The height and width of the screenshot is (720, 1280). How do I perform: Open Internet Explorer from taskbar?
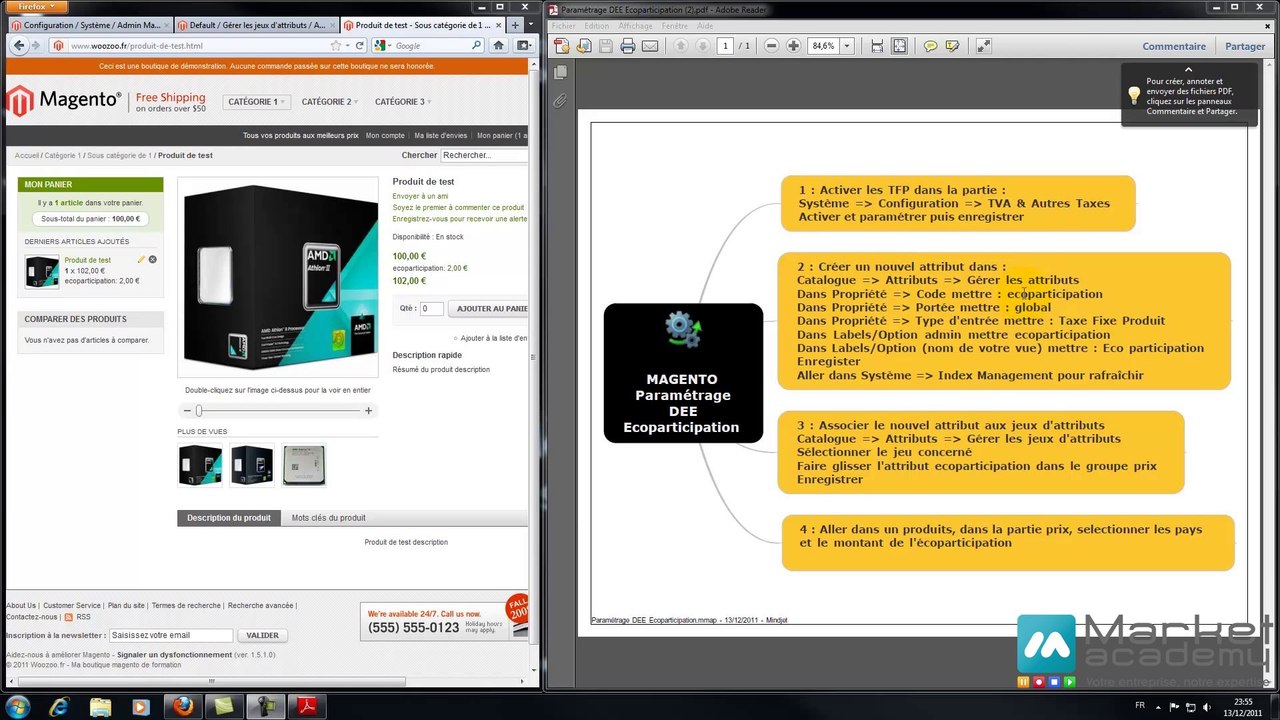[60, 707]
